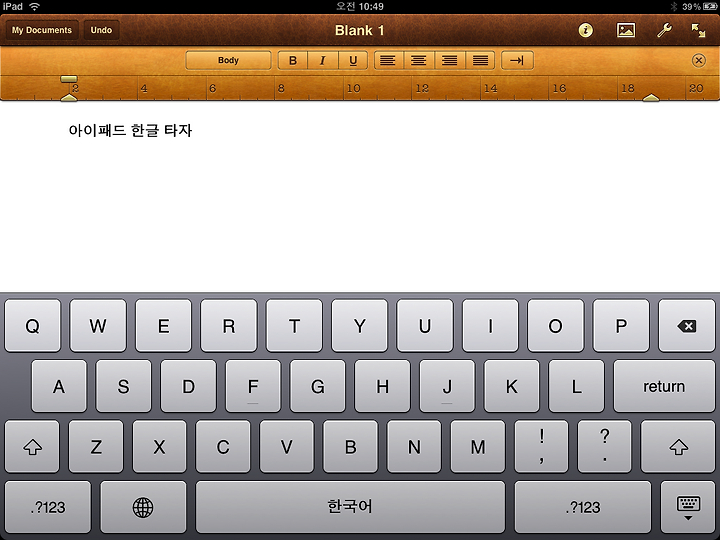
Task: Tap the Blank 1 document title
Action: 359,30
